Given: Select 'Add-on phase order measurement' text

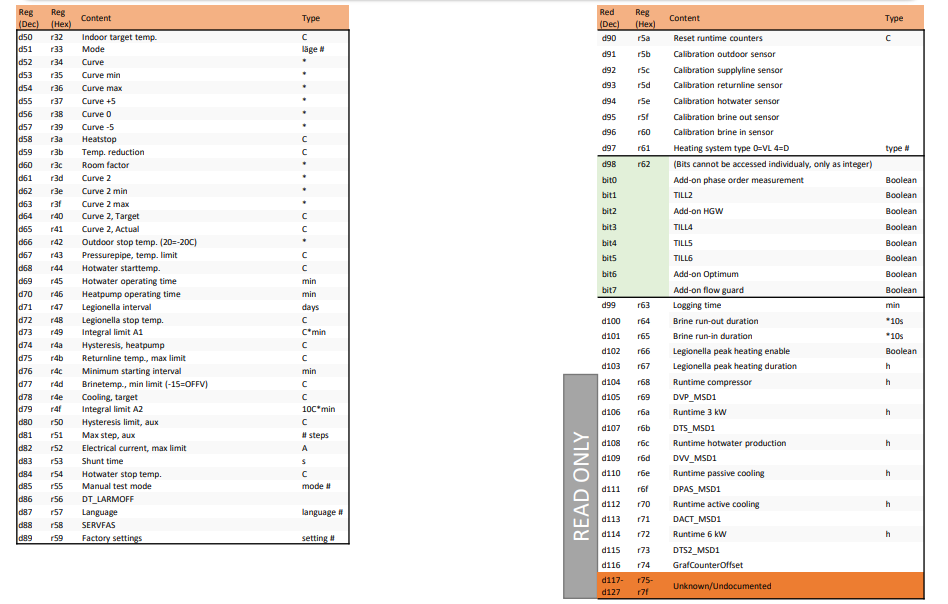Looking at the screenshot, I should 738,180.
